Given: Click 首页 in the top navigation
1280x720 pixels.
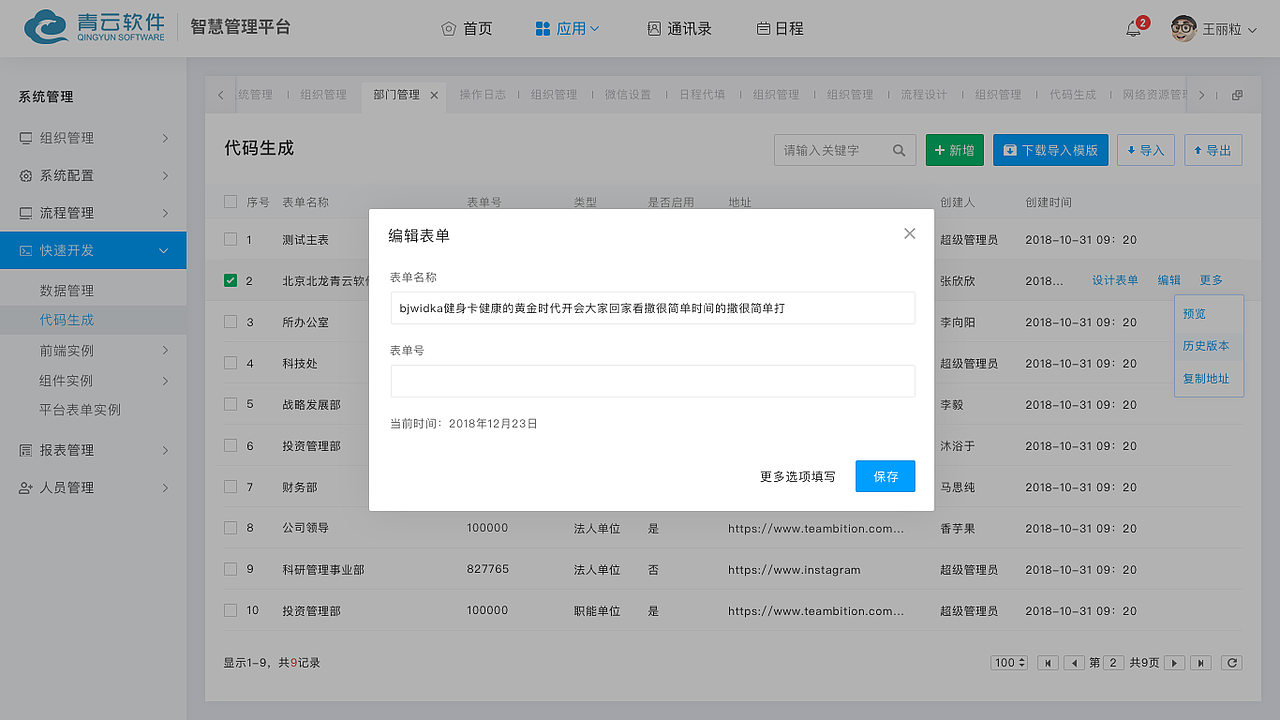Looking at the screenshot, I should [467, 29].
